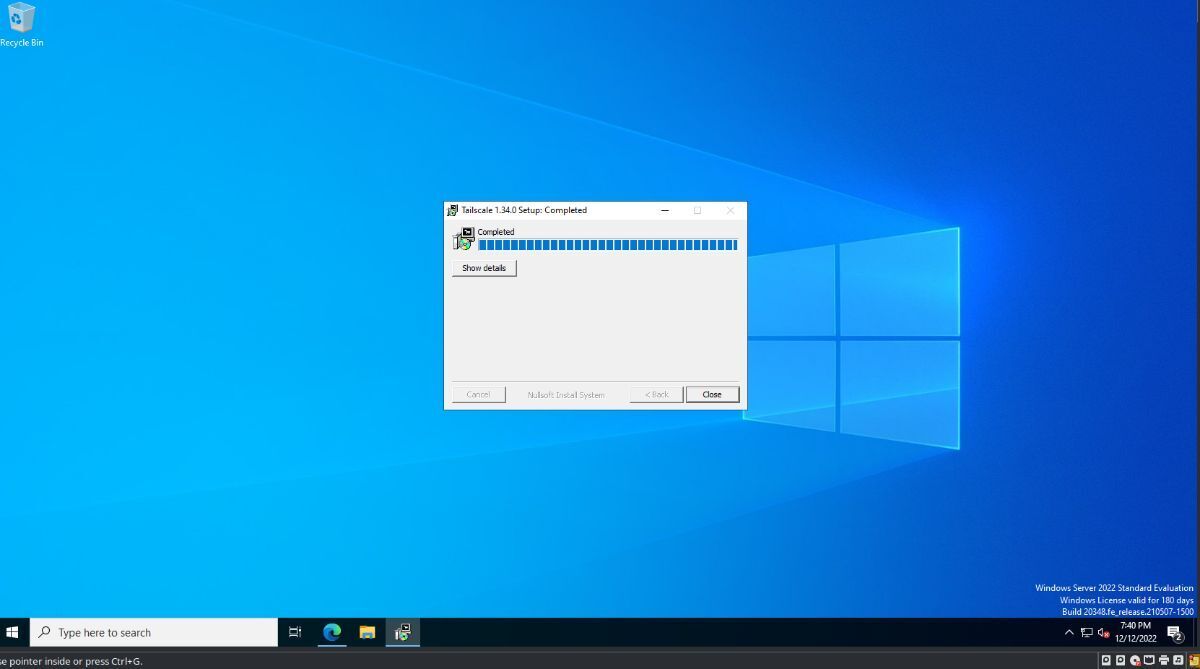Minimize the Tailscale Setup window
1200x669 pixels.
click(x=665, y=210)
